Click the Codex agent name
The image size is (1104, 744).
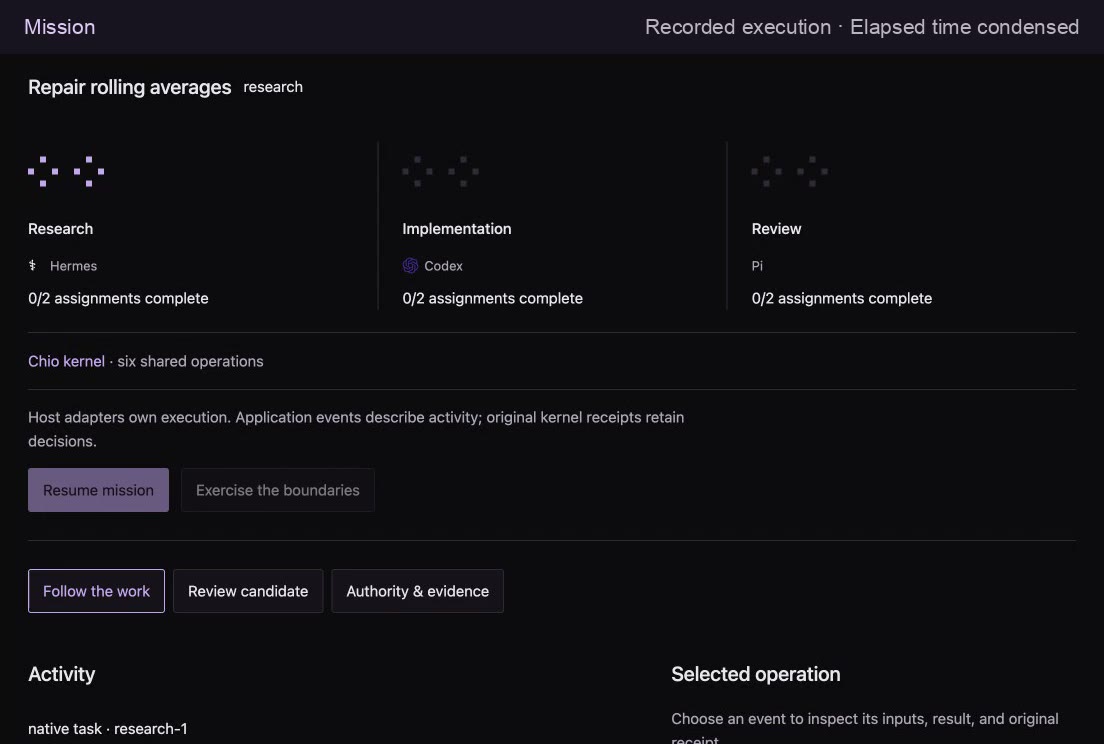(444, 266)
